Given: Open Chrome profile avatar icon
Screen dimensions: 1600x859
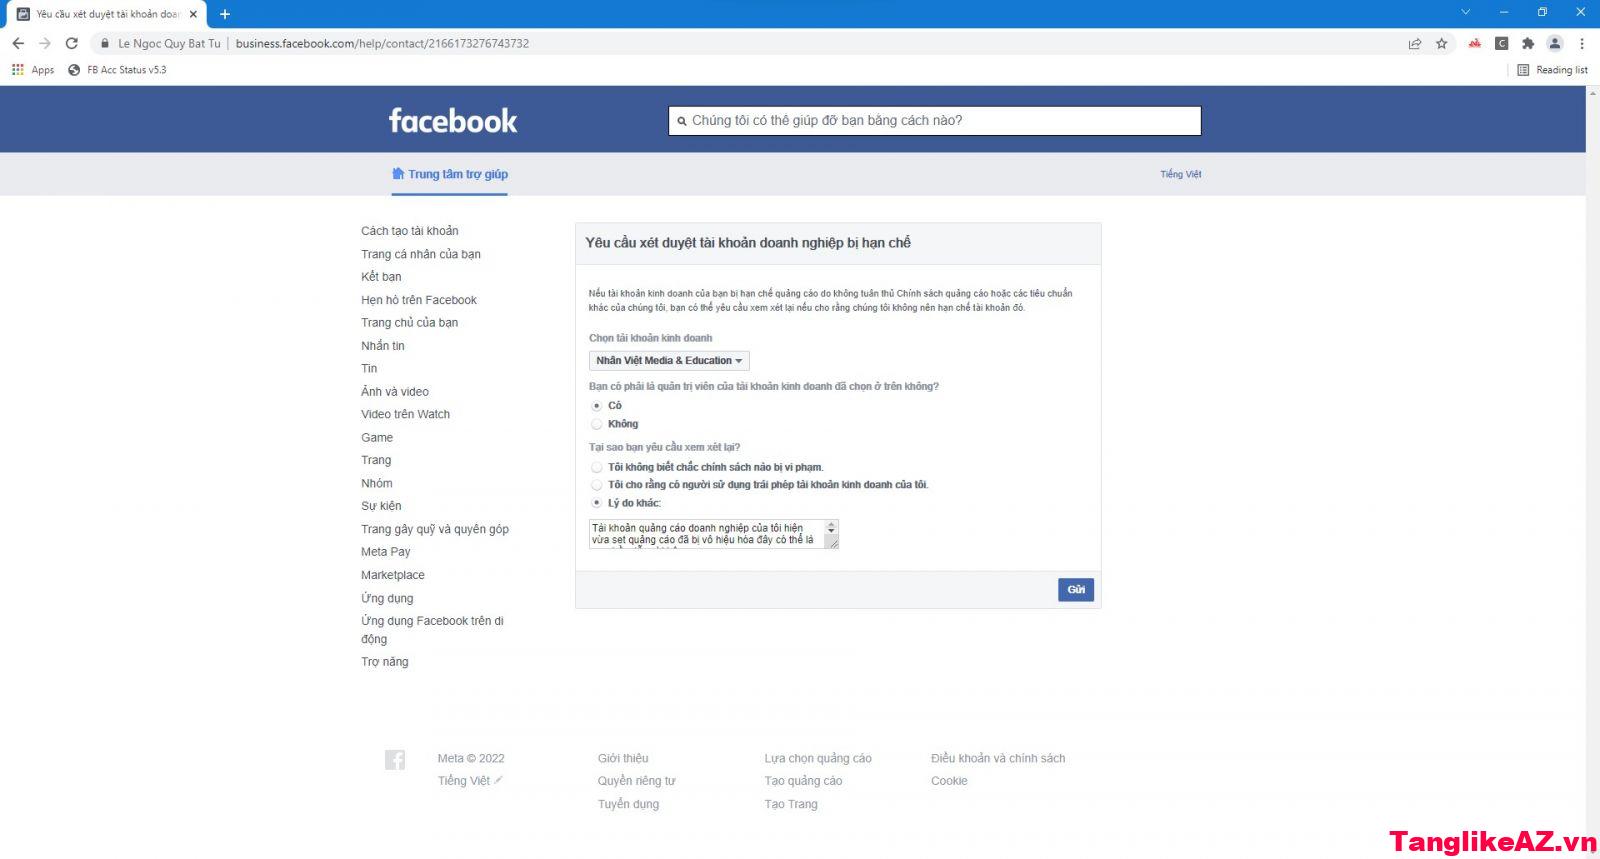Looking at the screenshot, I should point(1554,43).
